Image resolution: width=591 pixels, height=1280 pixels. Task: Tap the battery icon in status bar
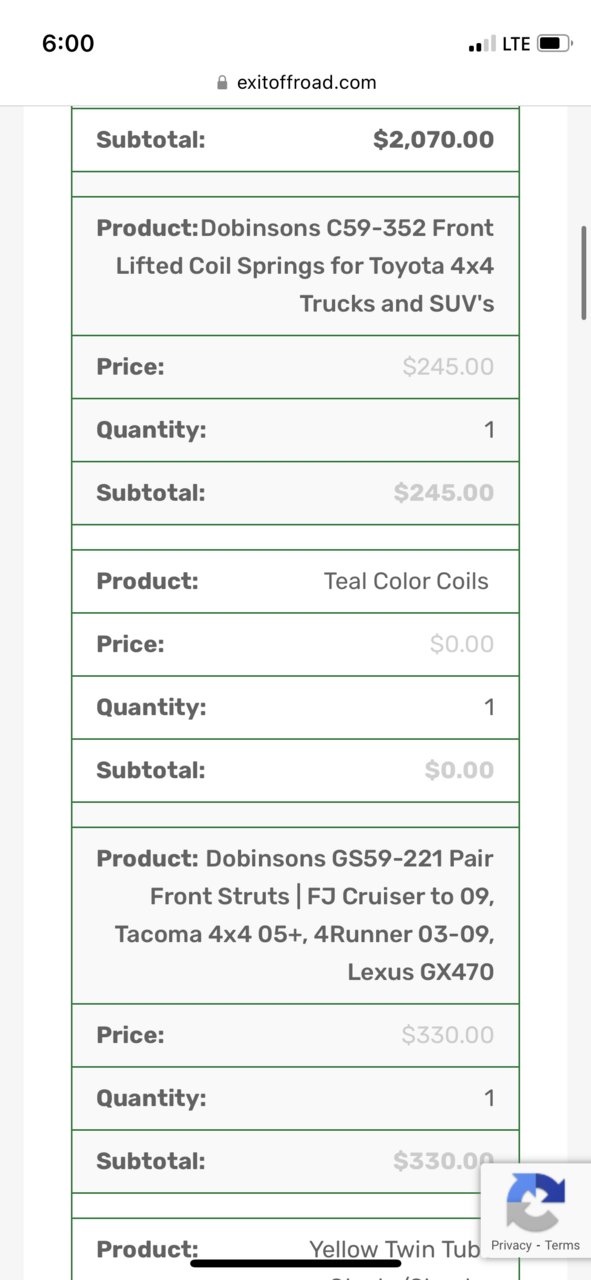pos(553,44)
